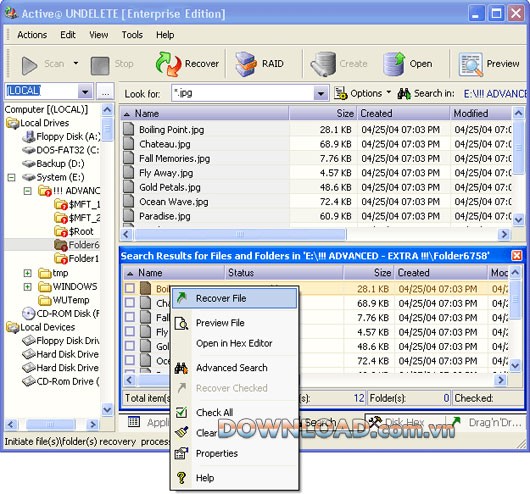Click the Search in path link
The image size is (530, 494).
[495, 94]
